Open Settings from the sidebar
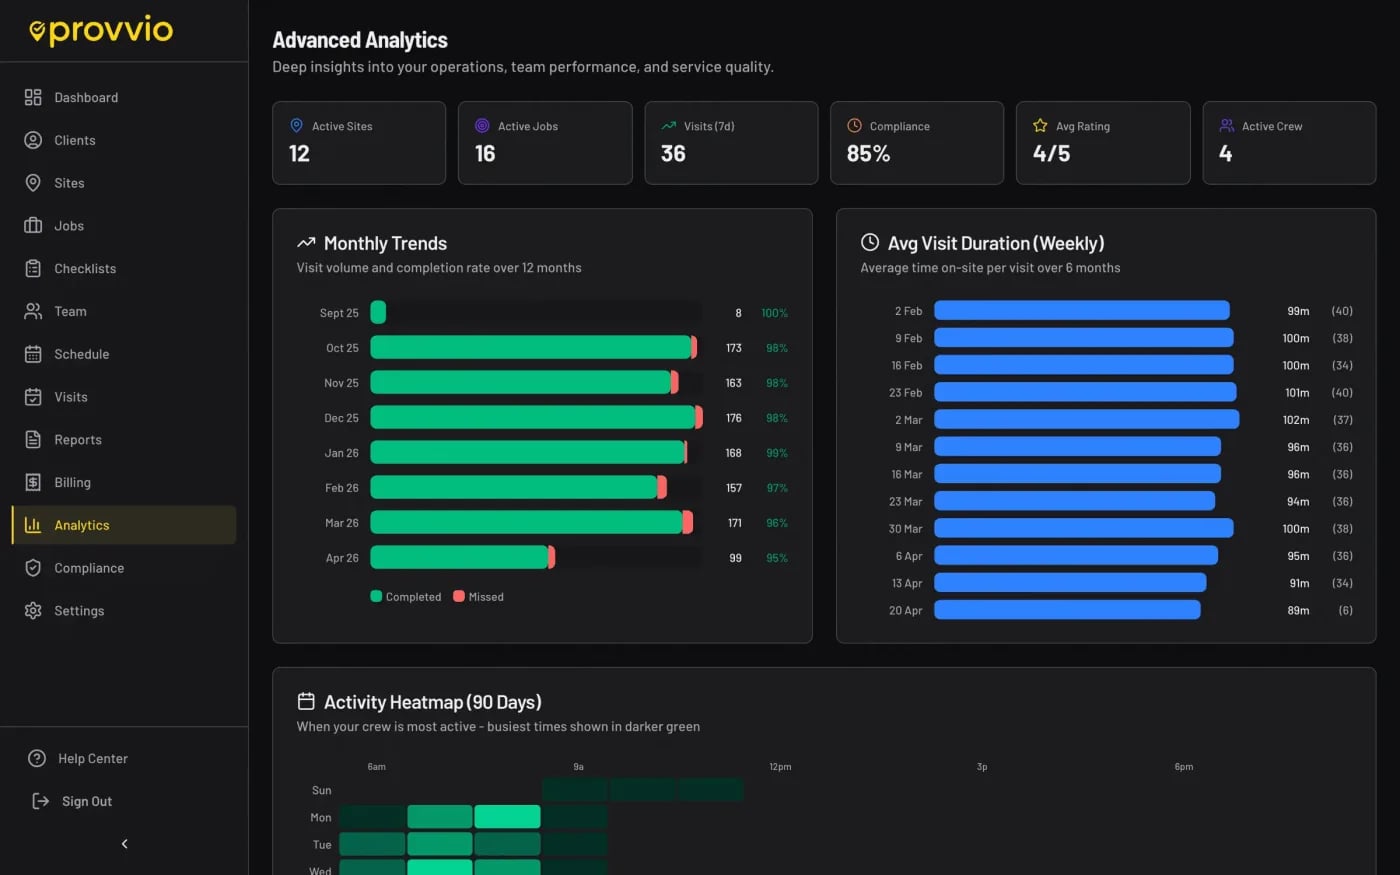Viewport: 1400px width, 875px height. tap(124, 611)
